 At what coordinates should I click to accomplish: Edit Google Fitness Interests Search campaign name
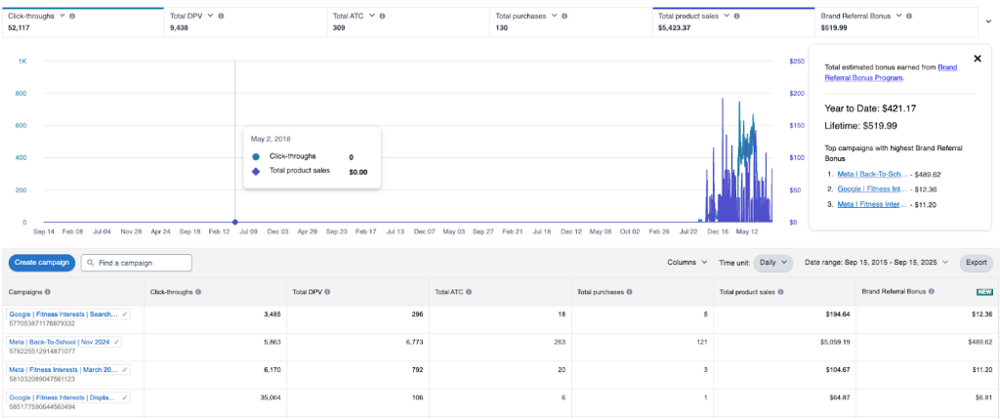point(125,314)
